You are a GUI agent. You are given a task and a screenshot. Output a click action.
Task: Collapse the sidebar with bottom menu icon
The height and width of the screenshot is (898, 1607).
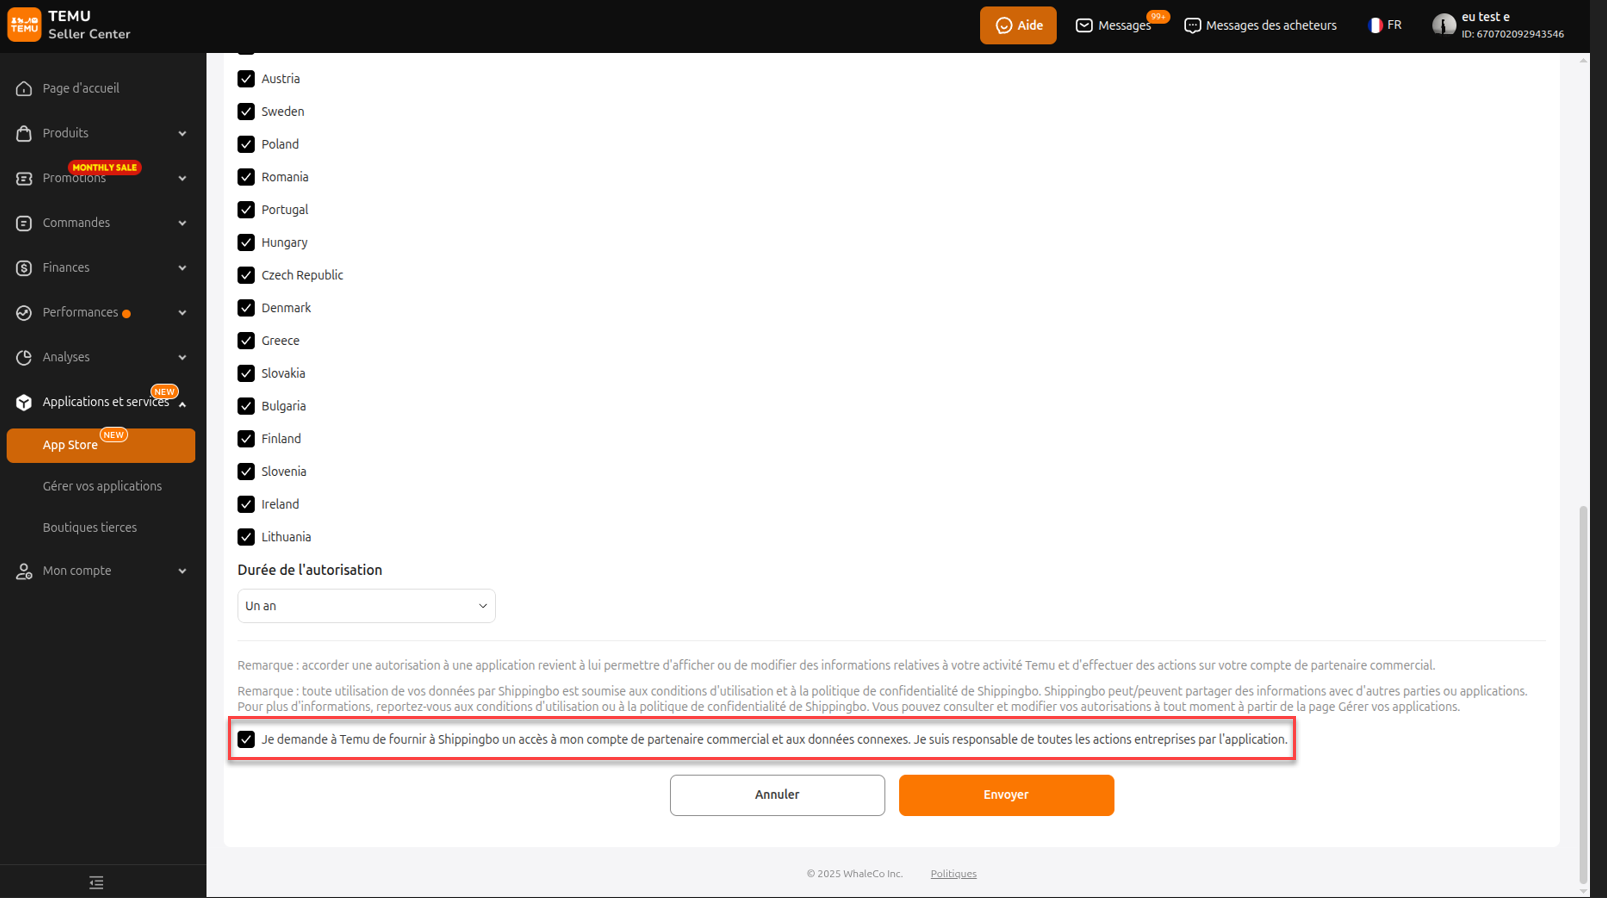point(96,882)
